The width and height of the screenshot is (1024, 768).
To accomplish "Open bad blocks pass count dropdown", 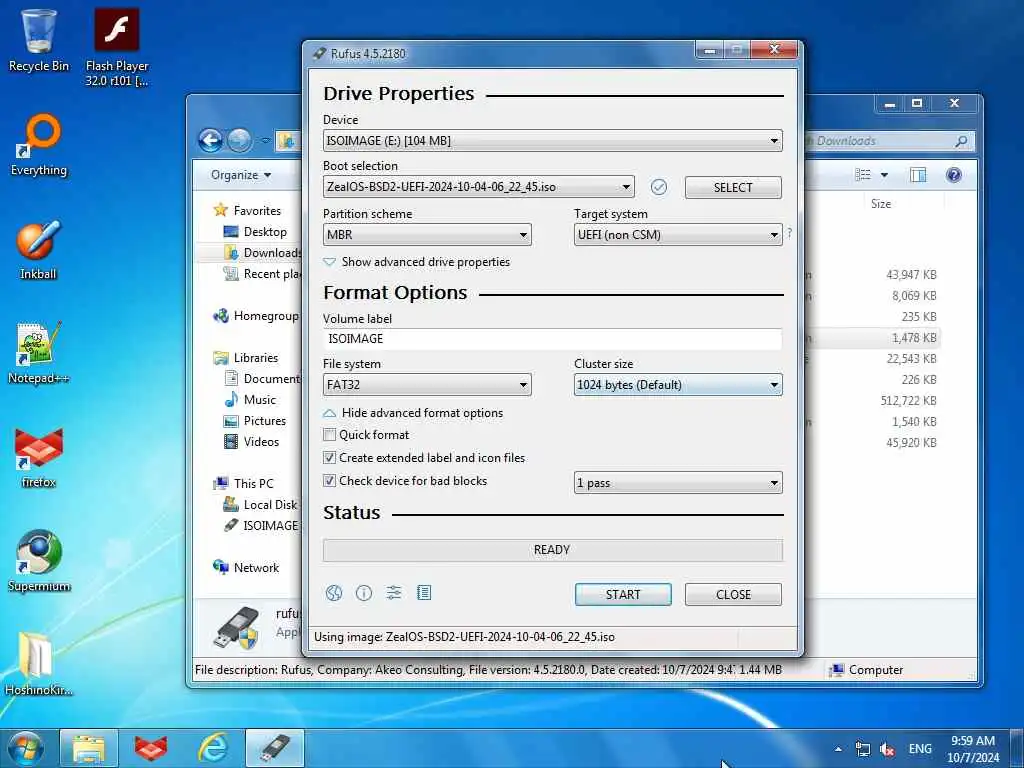I will 678,483.
